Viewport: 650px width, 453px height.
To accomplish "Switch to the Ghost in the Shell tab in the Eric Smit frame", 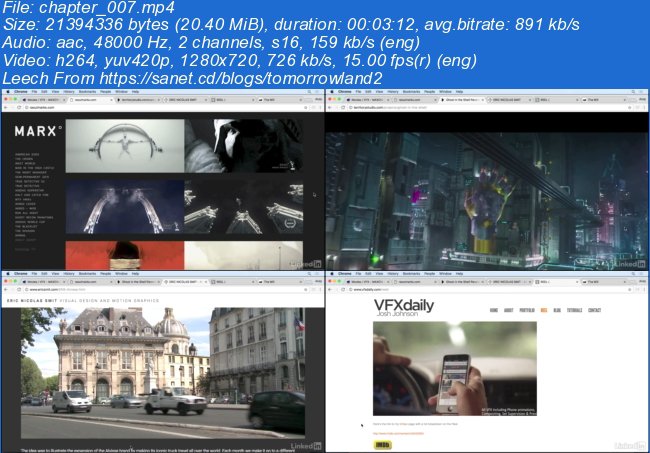I will pos(137,282).
